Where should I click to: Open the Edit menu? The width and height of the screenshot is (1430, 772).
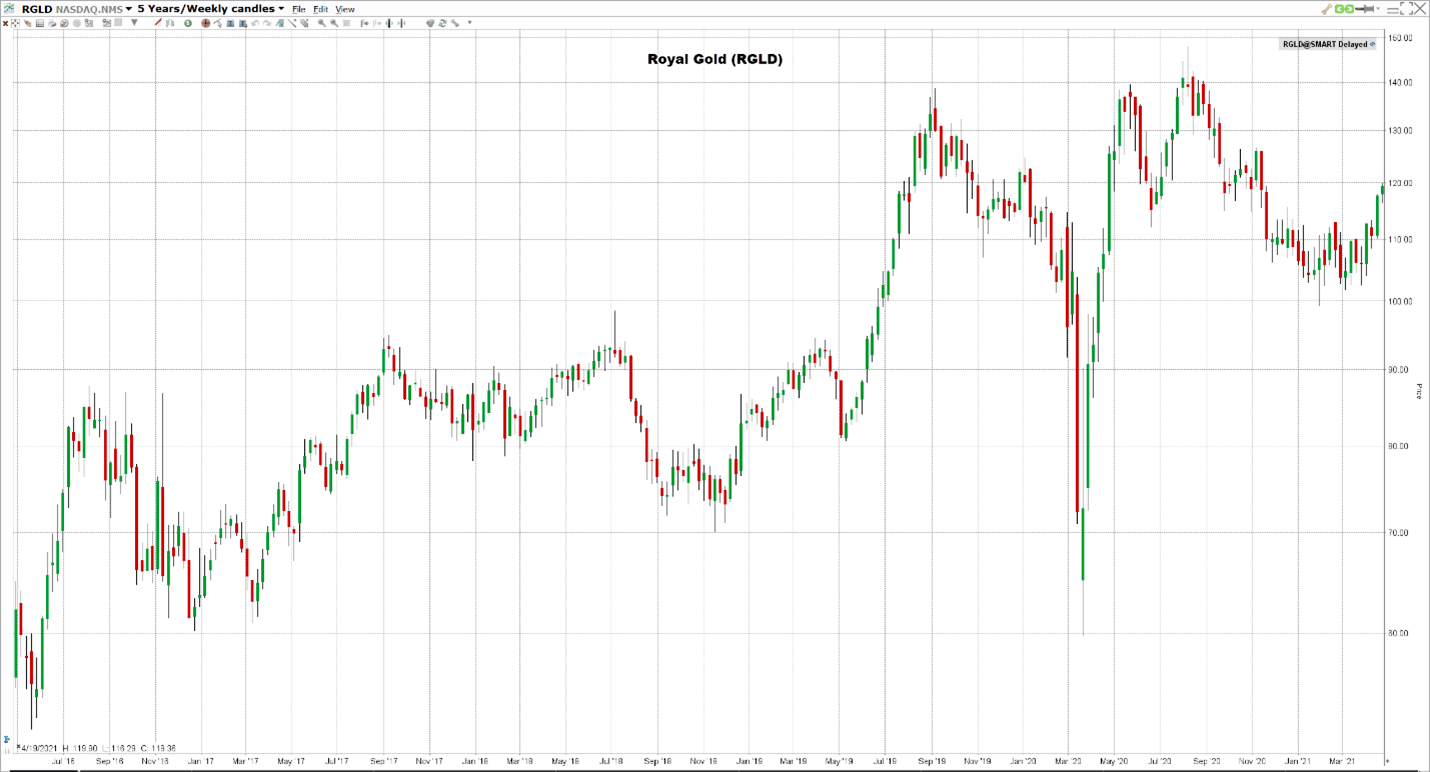(320, 9)
